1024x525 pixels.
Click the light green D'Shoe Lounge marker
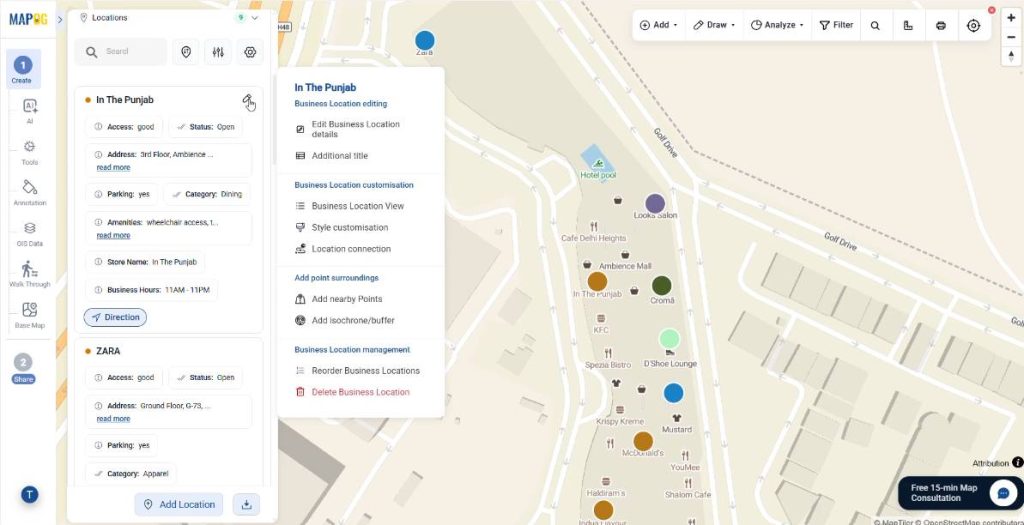pyautogui.click(x=669, y=339)
